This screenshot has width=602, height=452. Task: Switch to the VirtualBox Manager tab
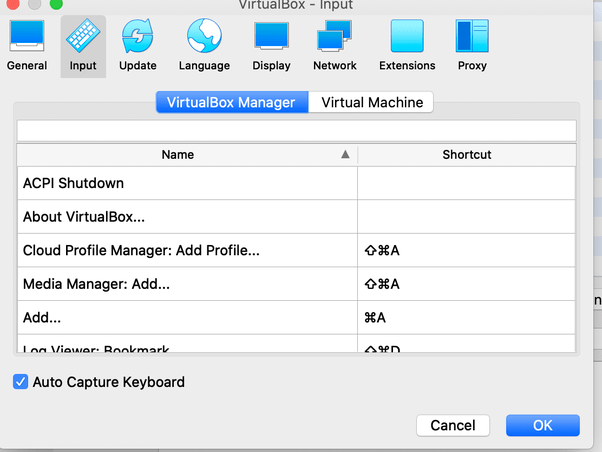click(232, 102)
